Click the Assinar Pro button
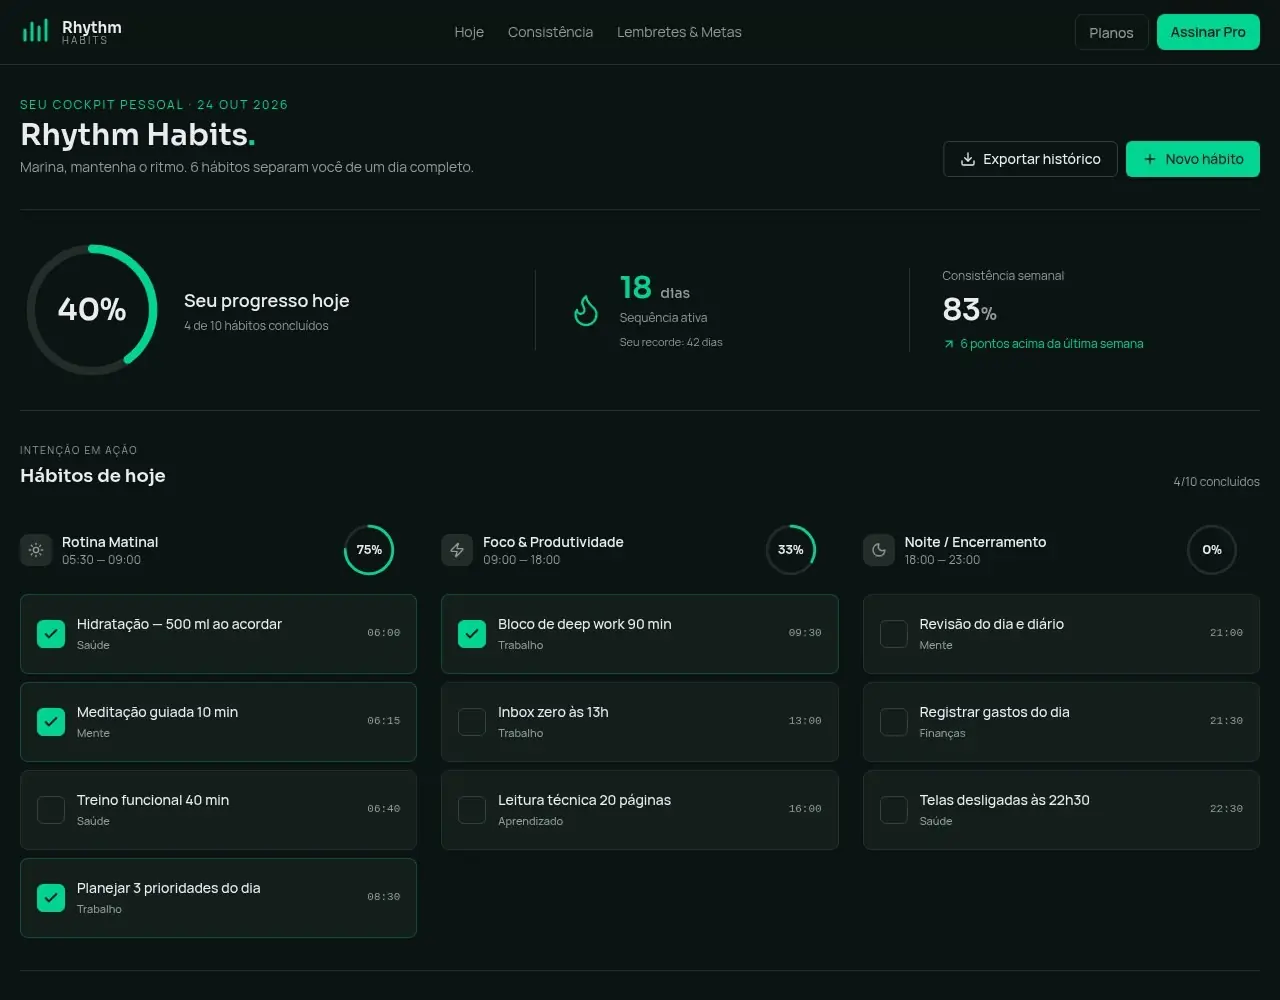The height and width of the screenshot is (1000, 1280). (x=1208, y=32)
